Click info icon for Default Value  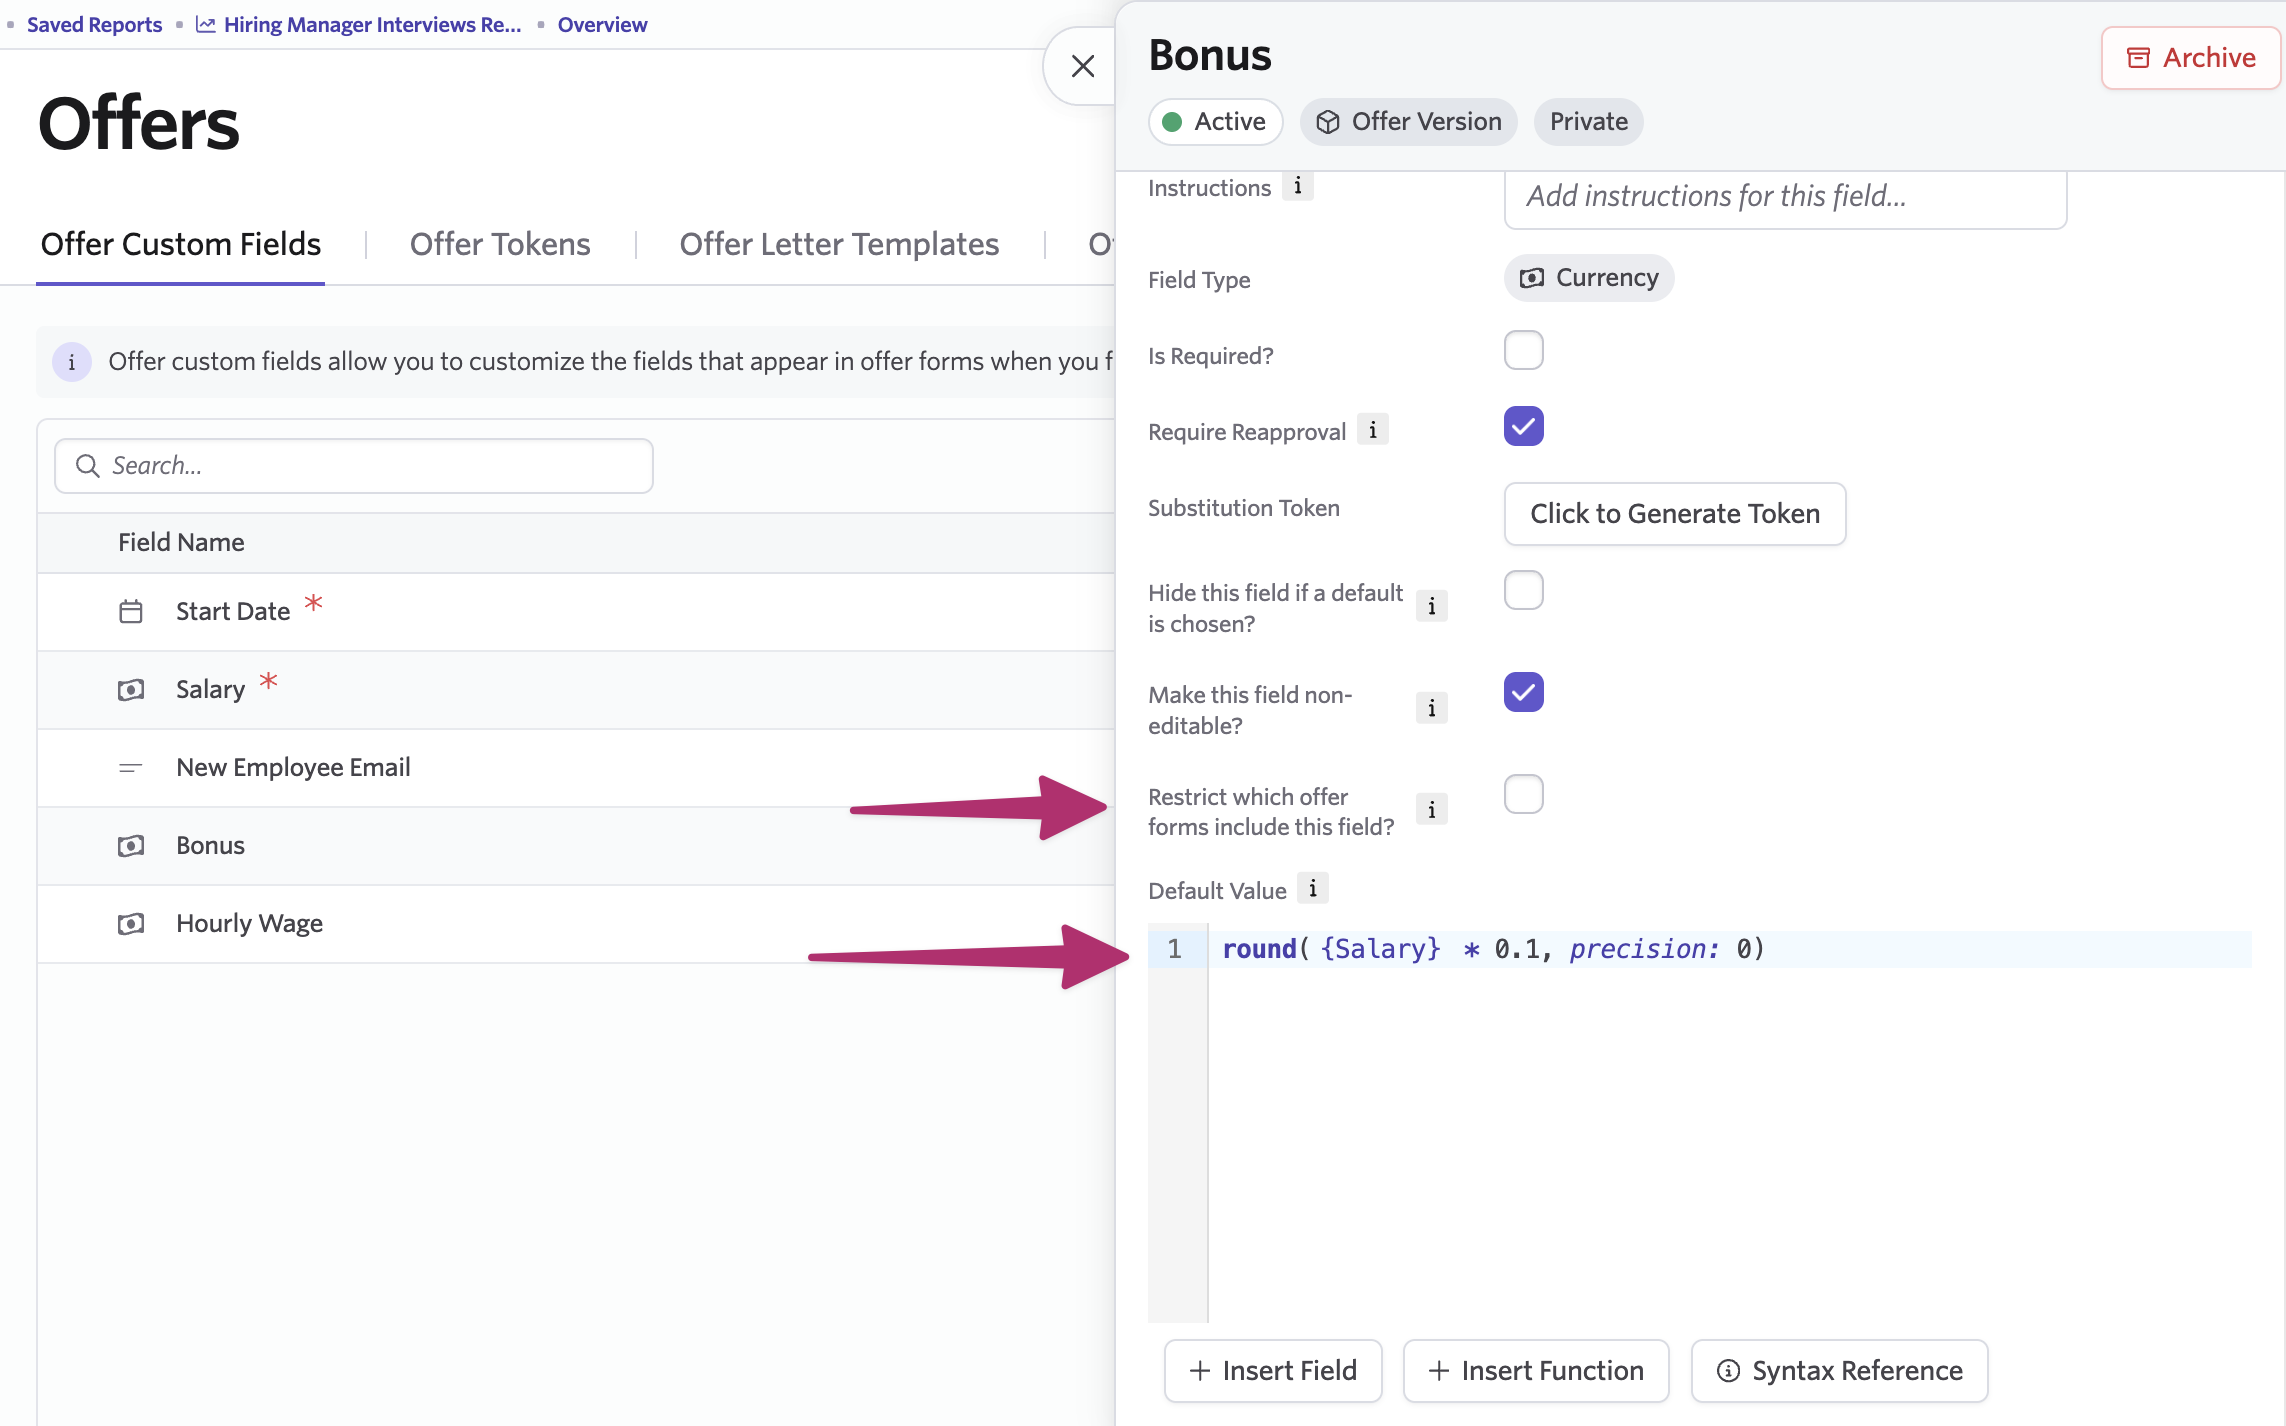[1312, 888]
